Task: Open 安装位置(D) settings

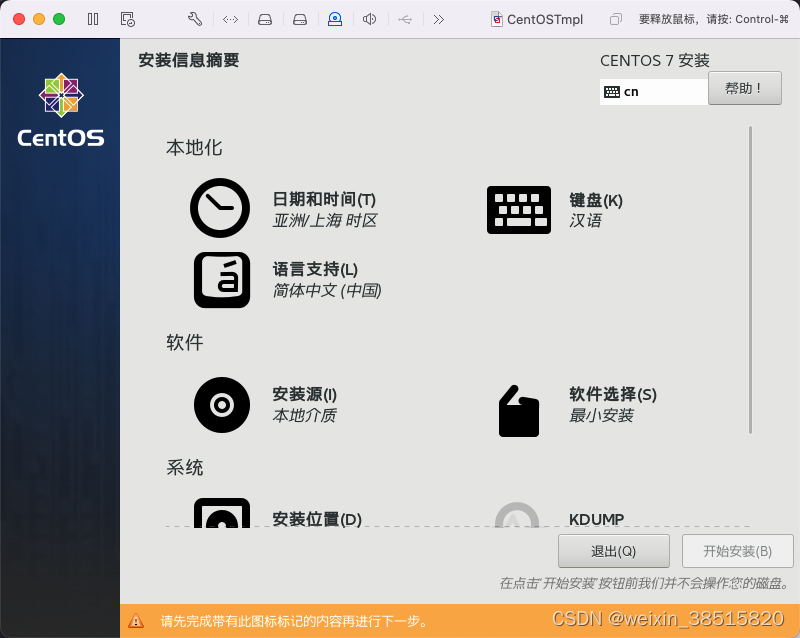Action: pos(317,519)
